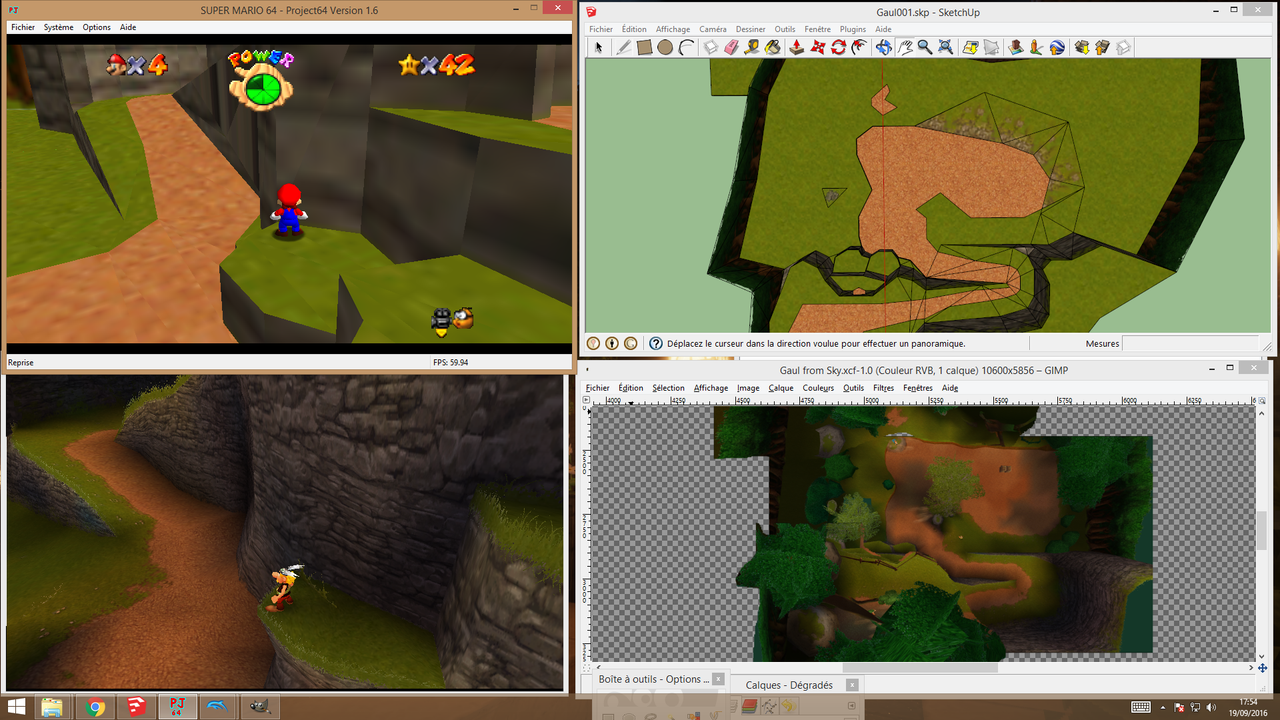Viewport: 1280px width, 720px height.
Task: Close the Calques - Dégradés dock
Action: pos(852,685)
